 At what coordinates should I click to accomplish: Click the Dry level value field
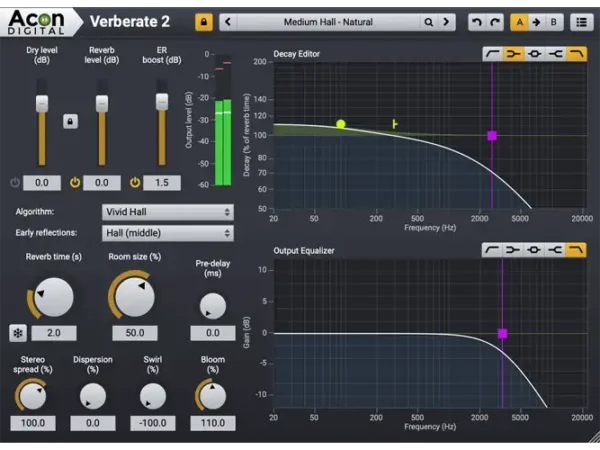42,183
